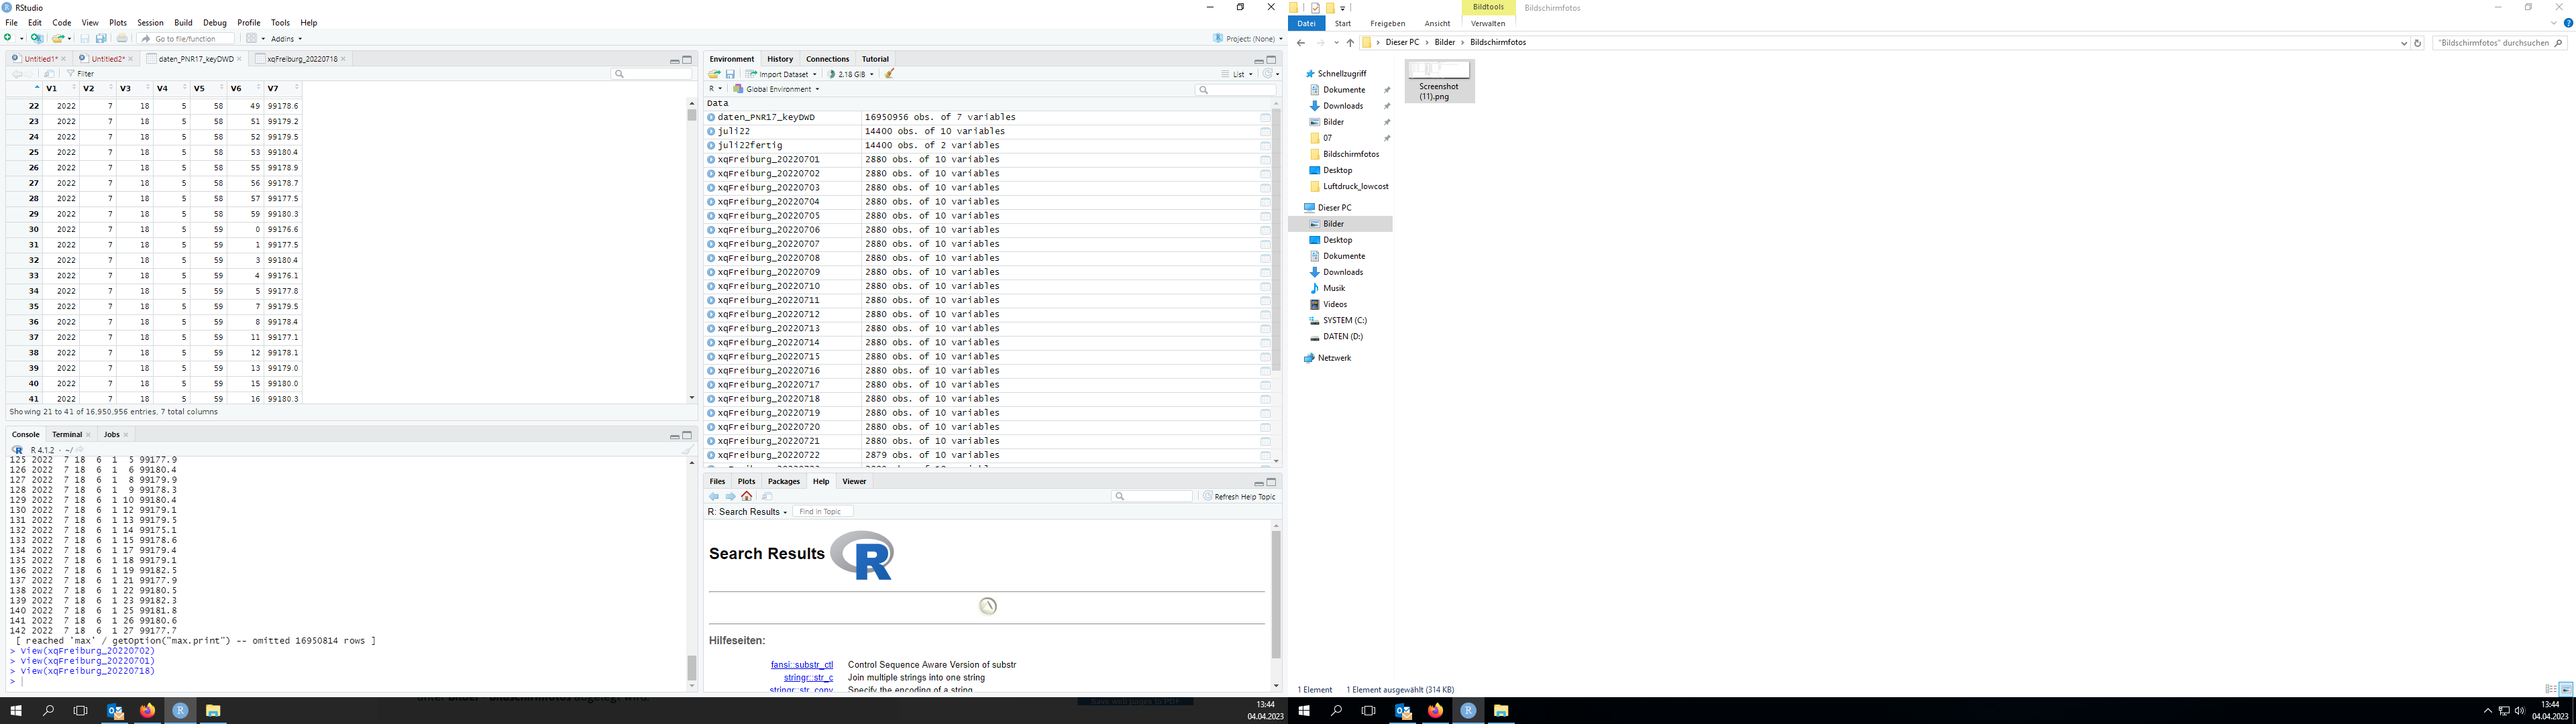
Task: Click the print icon in main toolbar
Action: tap(122, 39)
